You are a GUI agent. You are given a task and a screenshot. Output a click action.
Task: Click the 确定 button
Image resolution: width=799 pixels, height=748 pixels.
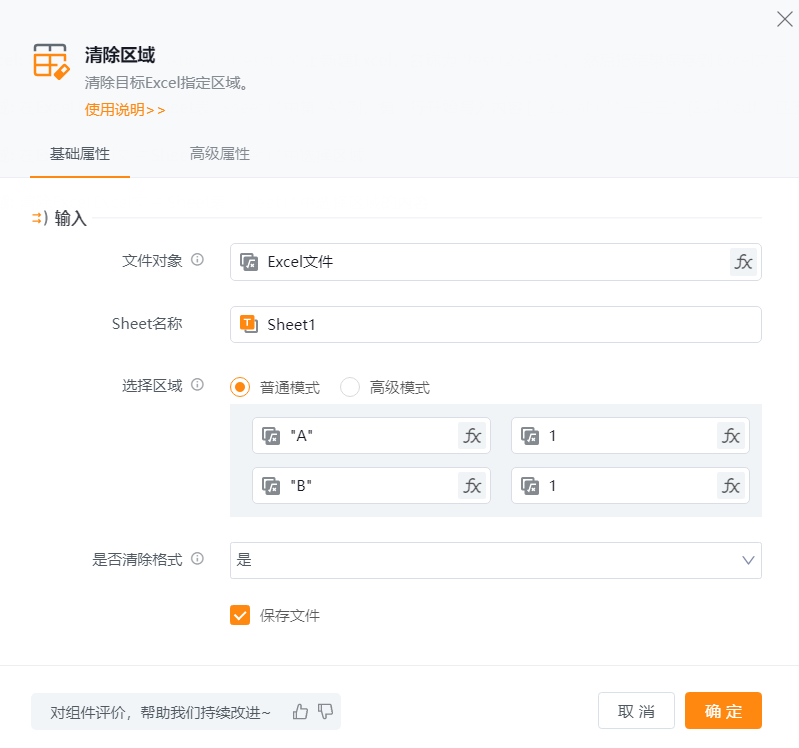[x=723, y=711]
